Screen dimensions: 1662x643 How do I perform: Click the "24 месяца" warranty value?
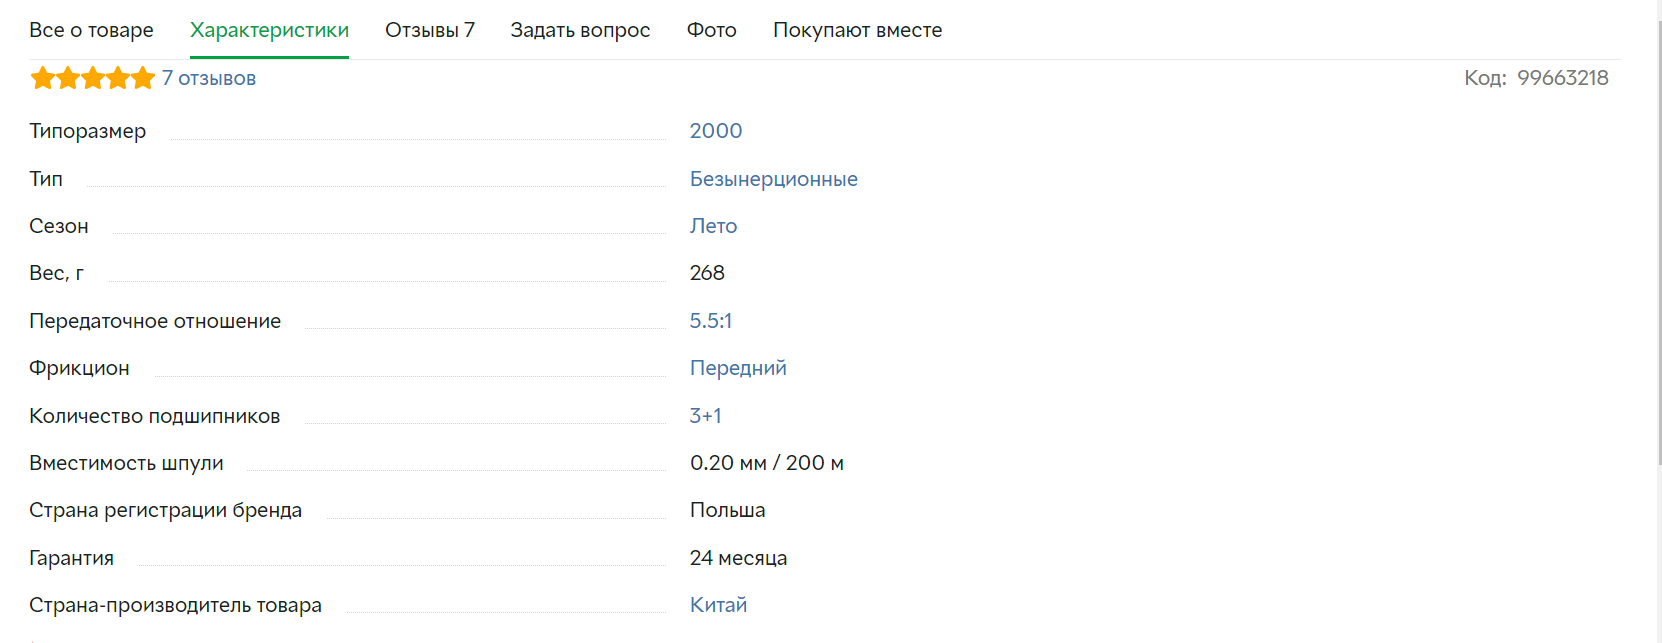[738, 558]
